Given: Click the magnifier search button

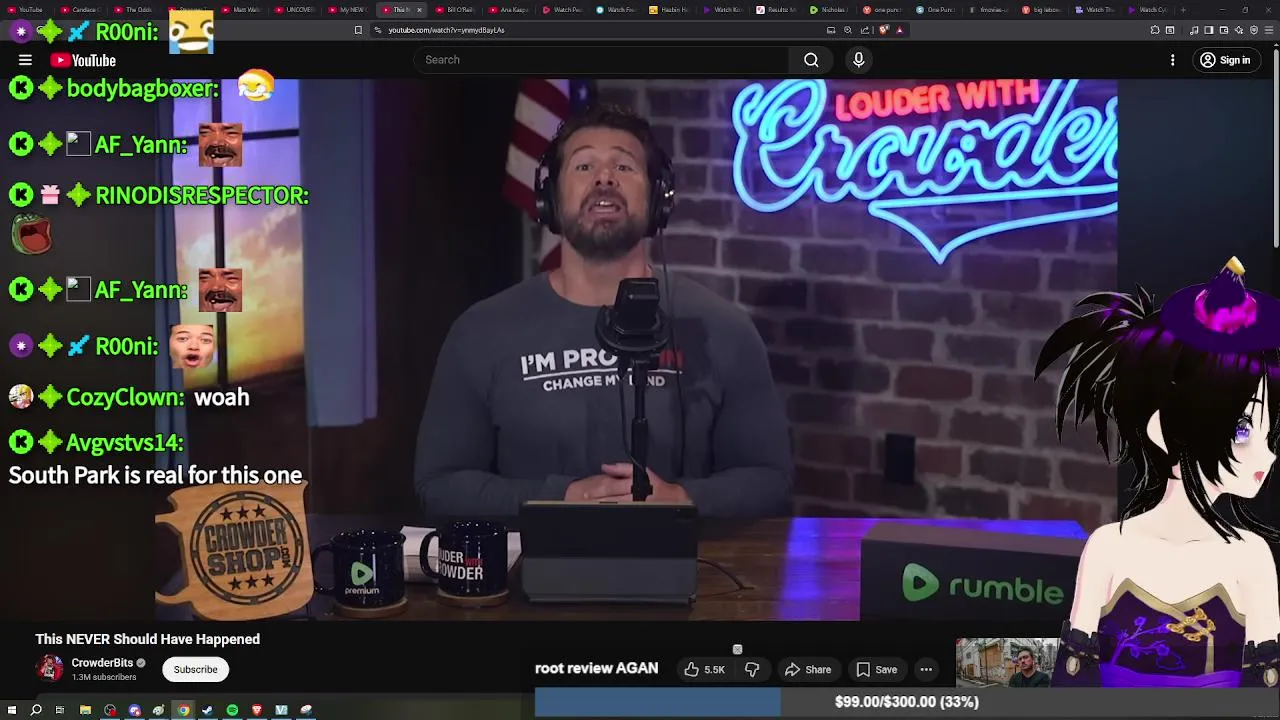Looking at the screenshot, I should click(x=811, y=60).
